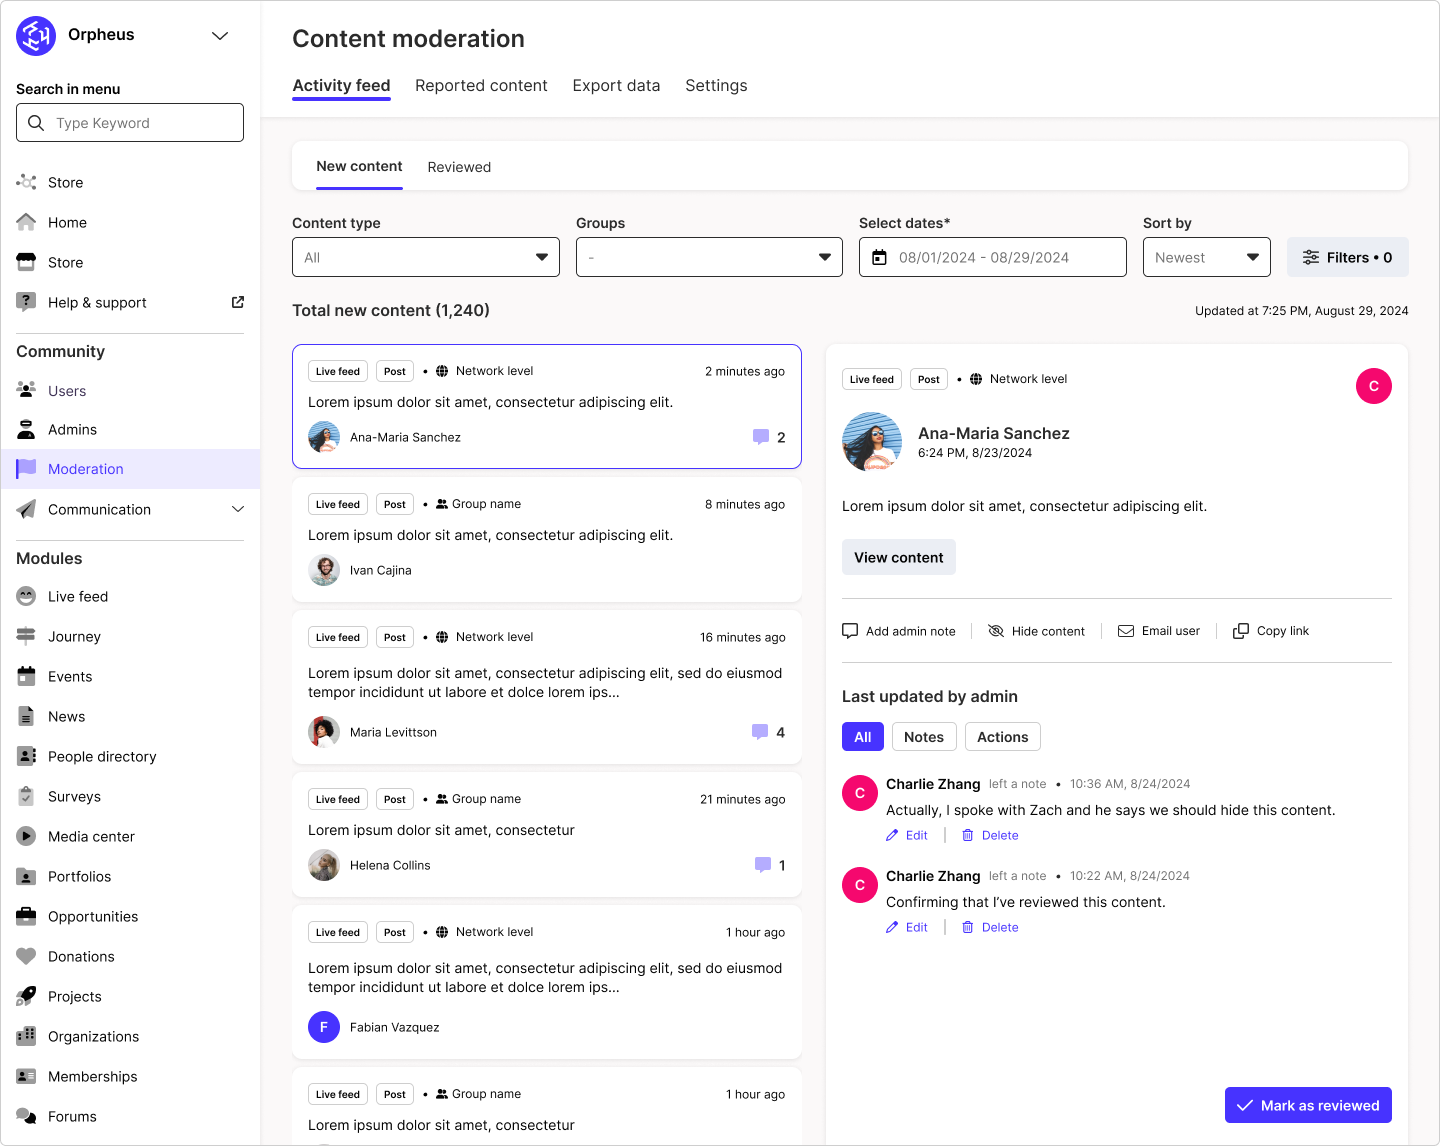Open the Export data tab
This screenshot has width=1440, height=1146.
[616, 86]
